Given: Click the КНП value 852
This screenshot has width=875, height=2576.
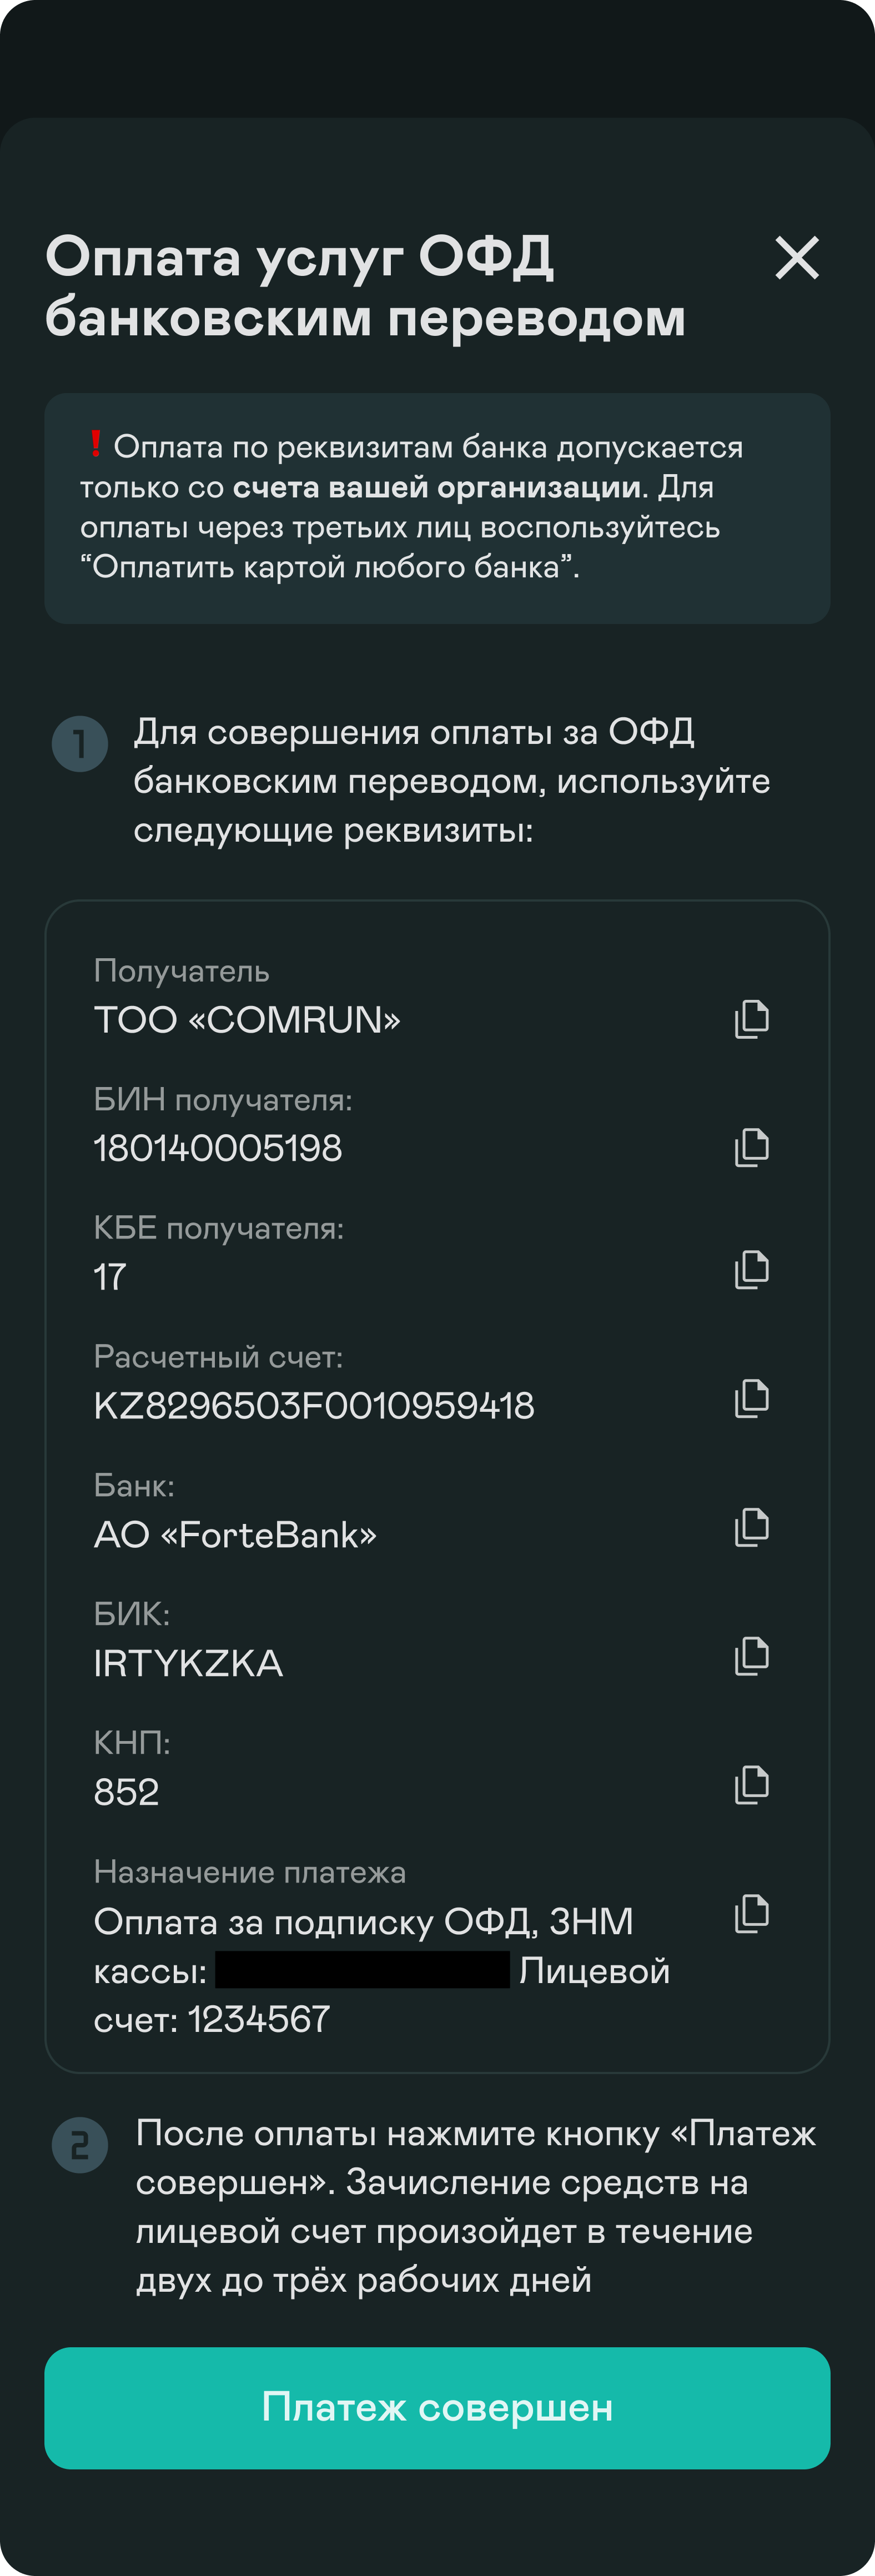Looking at the screenshot, I should [126, 1792].
